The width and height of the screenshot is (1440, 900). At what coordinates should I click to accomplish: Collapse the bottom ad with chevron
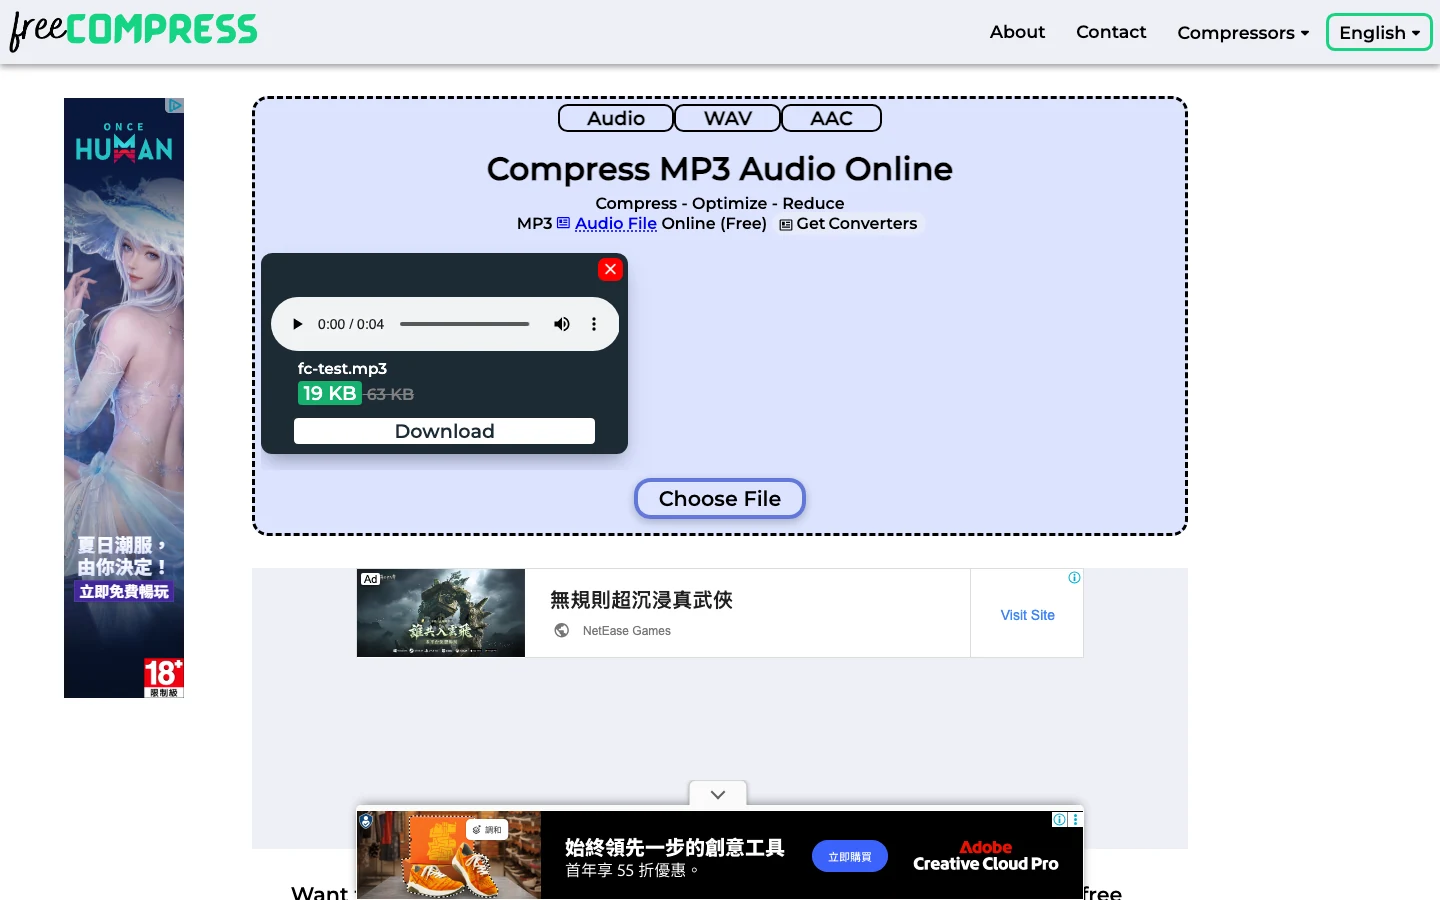point(718,794)
